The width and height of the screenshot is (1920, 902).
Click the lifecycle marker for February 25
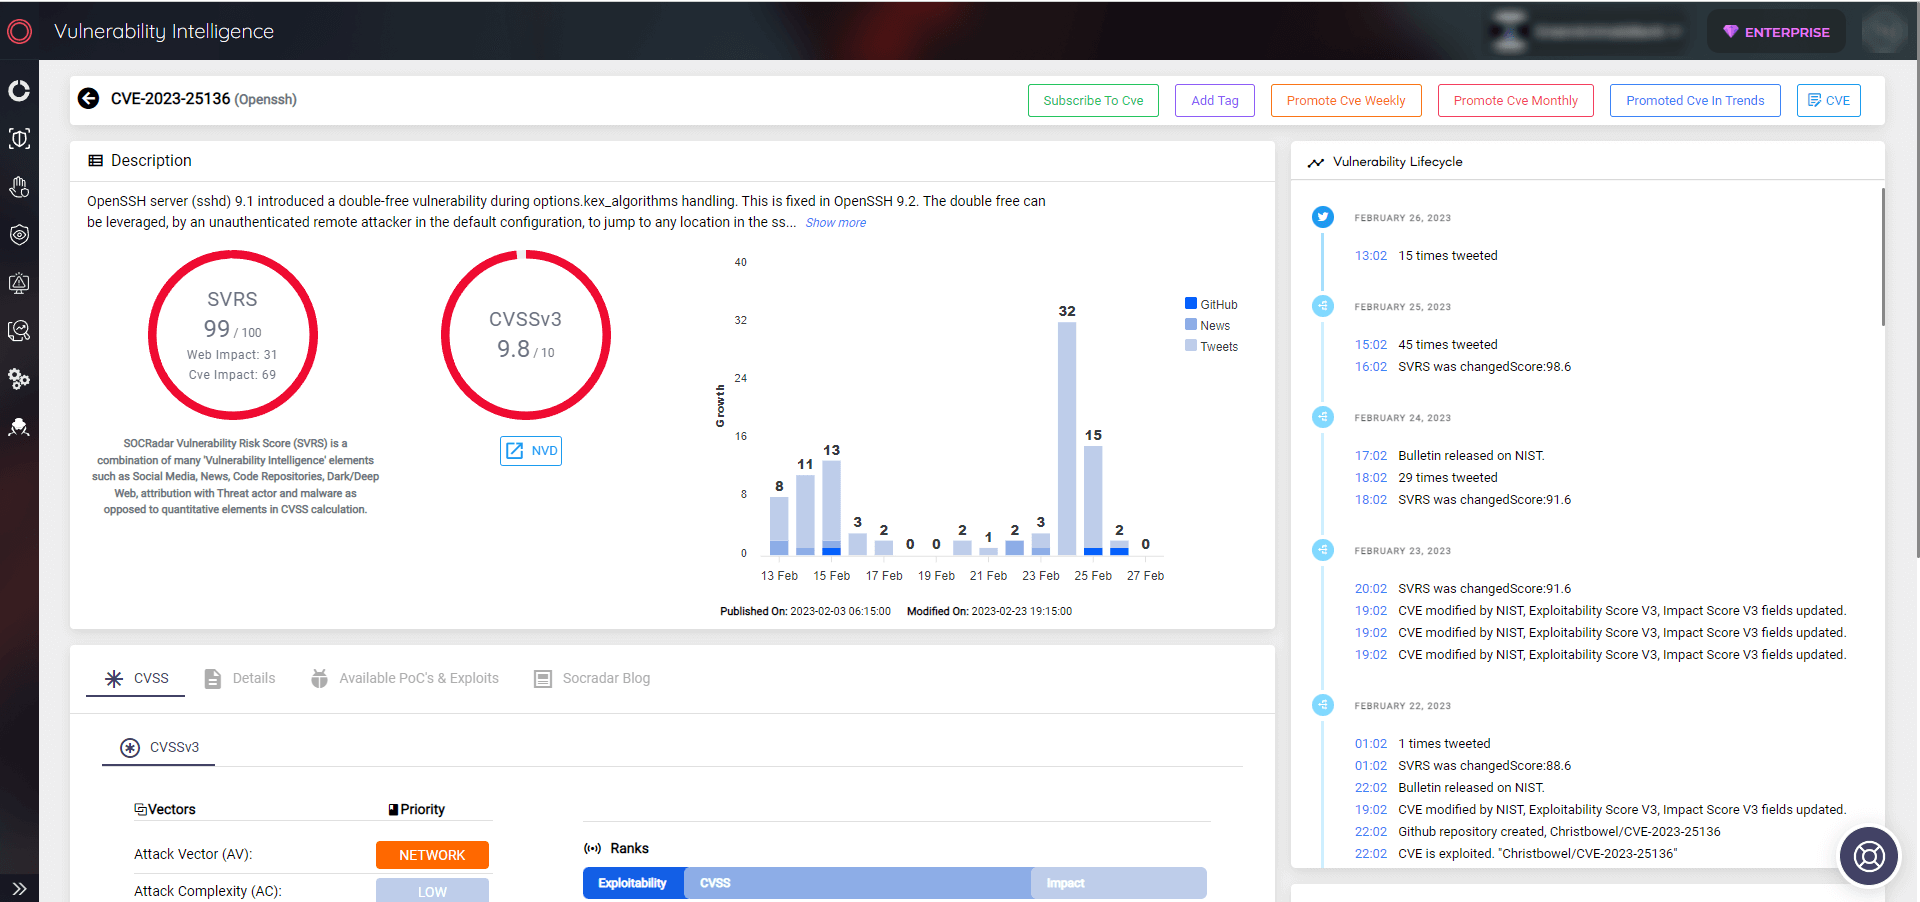click(x=1323, y=306)
